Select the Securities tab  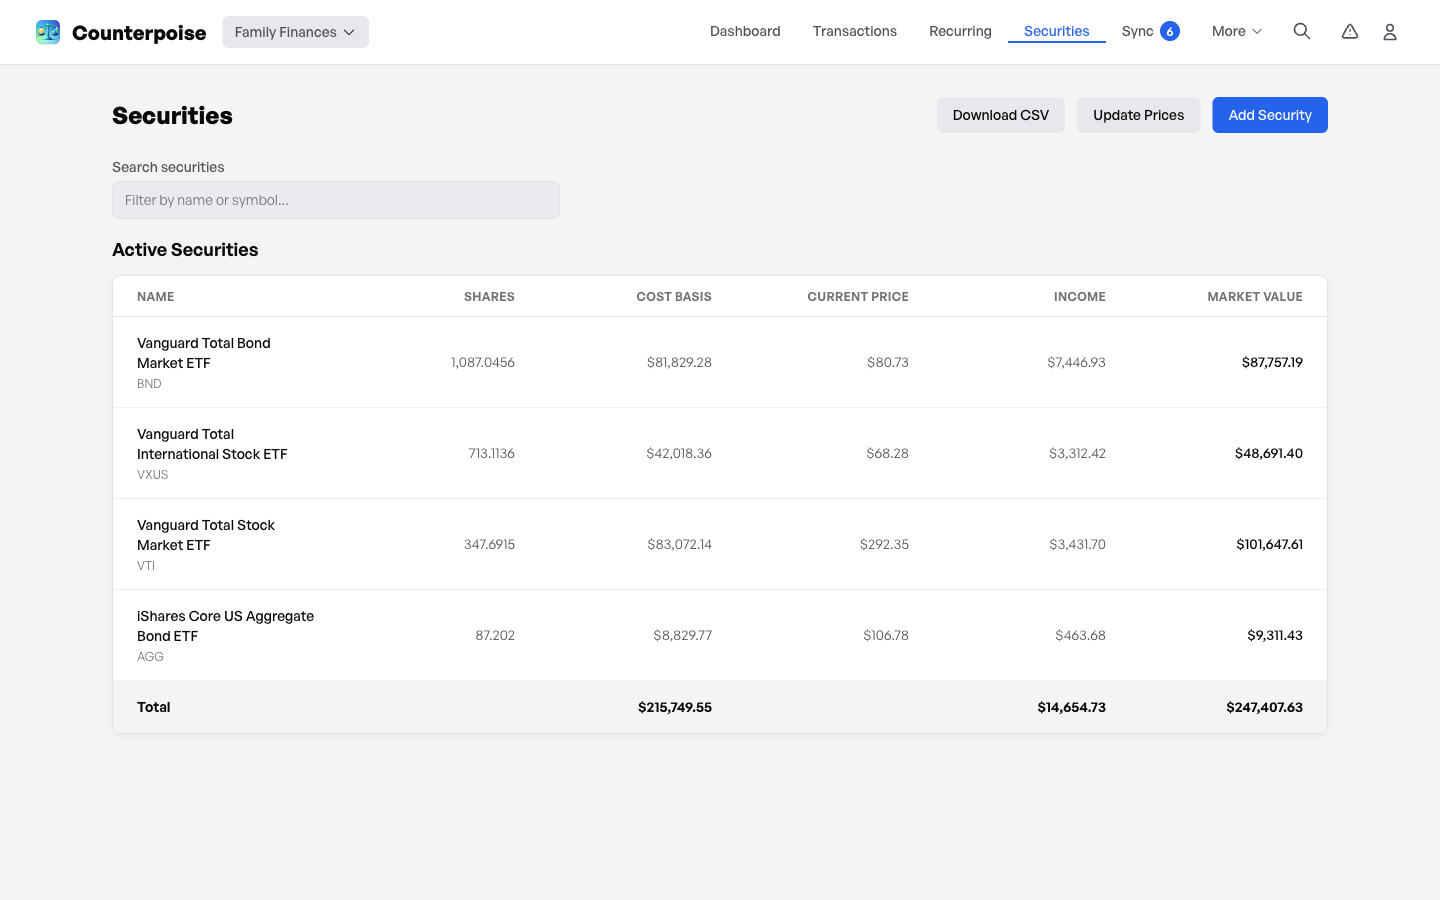pos(1057,31)
